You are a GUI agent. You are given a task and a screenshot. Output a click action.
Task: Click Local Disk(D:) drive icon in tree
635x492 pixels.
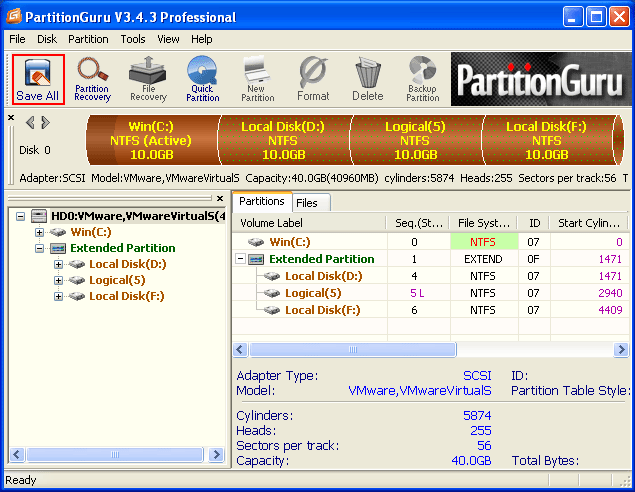77,264
